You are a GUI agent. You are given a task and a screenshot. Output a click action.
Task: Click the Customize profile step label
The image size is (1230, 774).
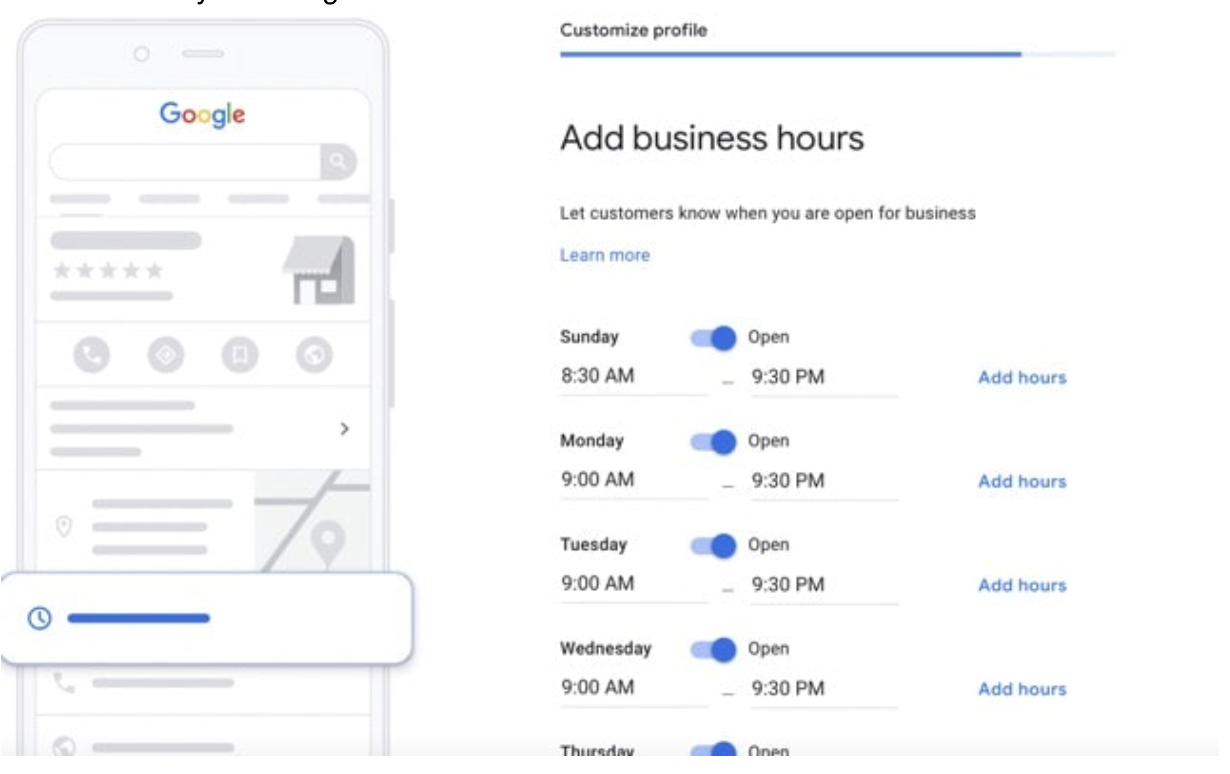pyautogui.click(x=633, y=30)
